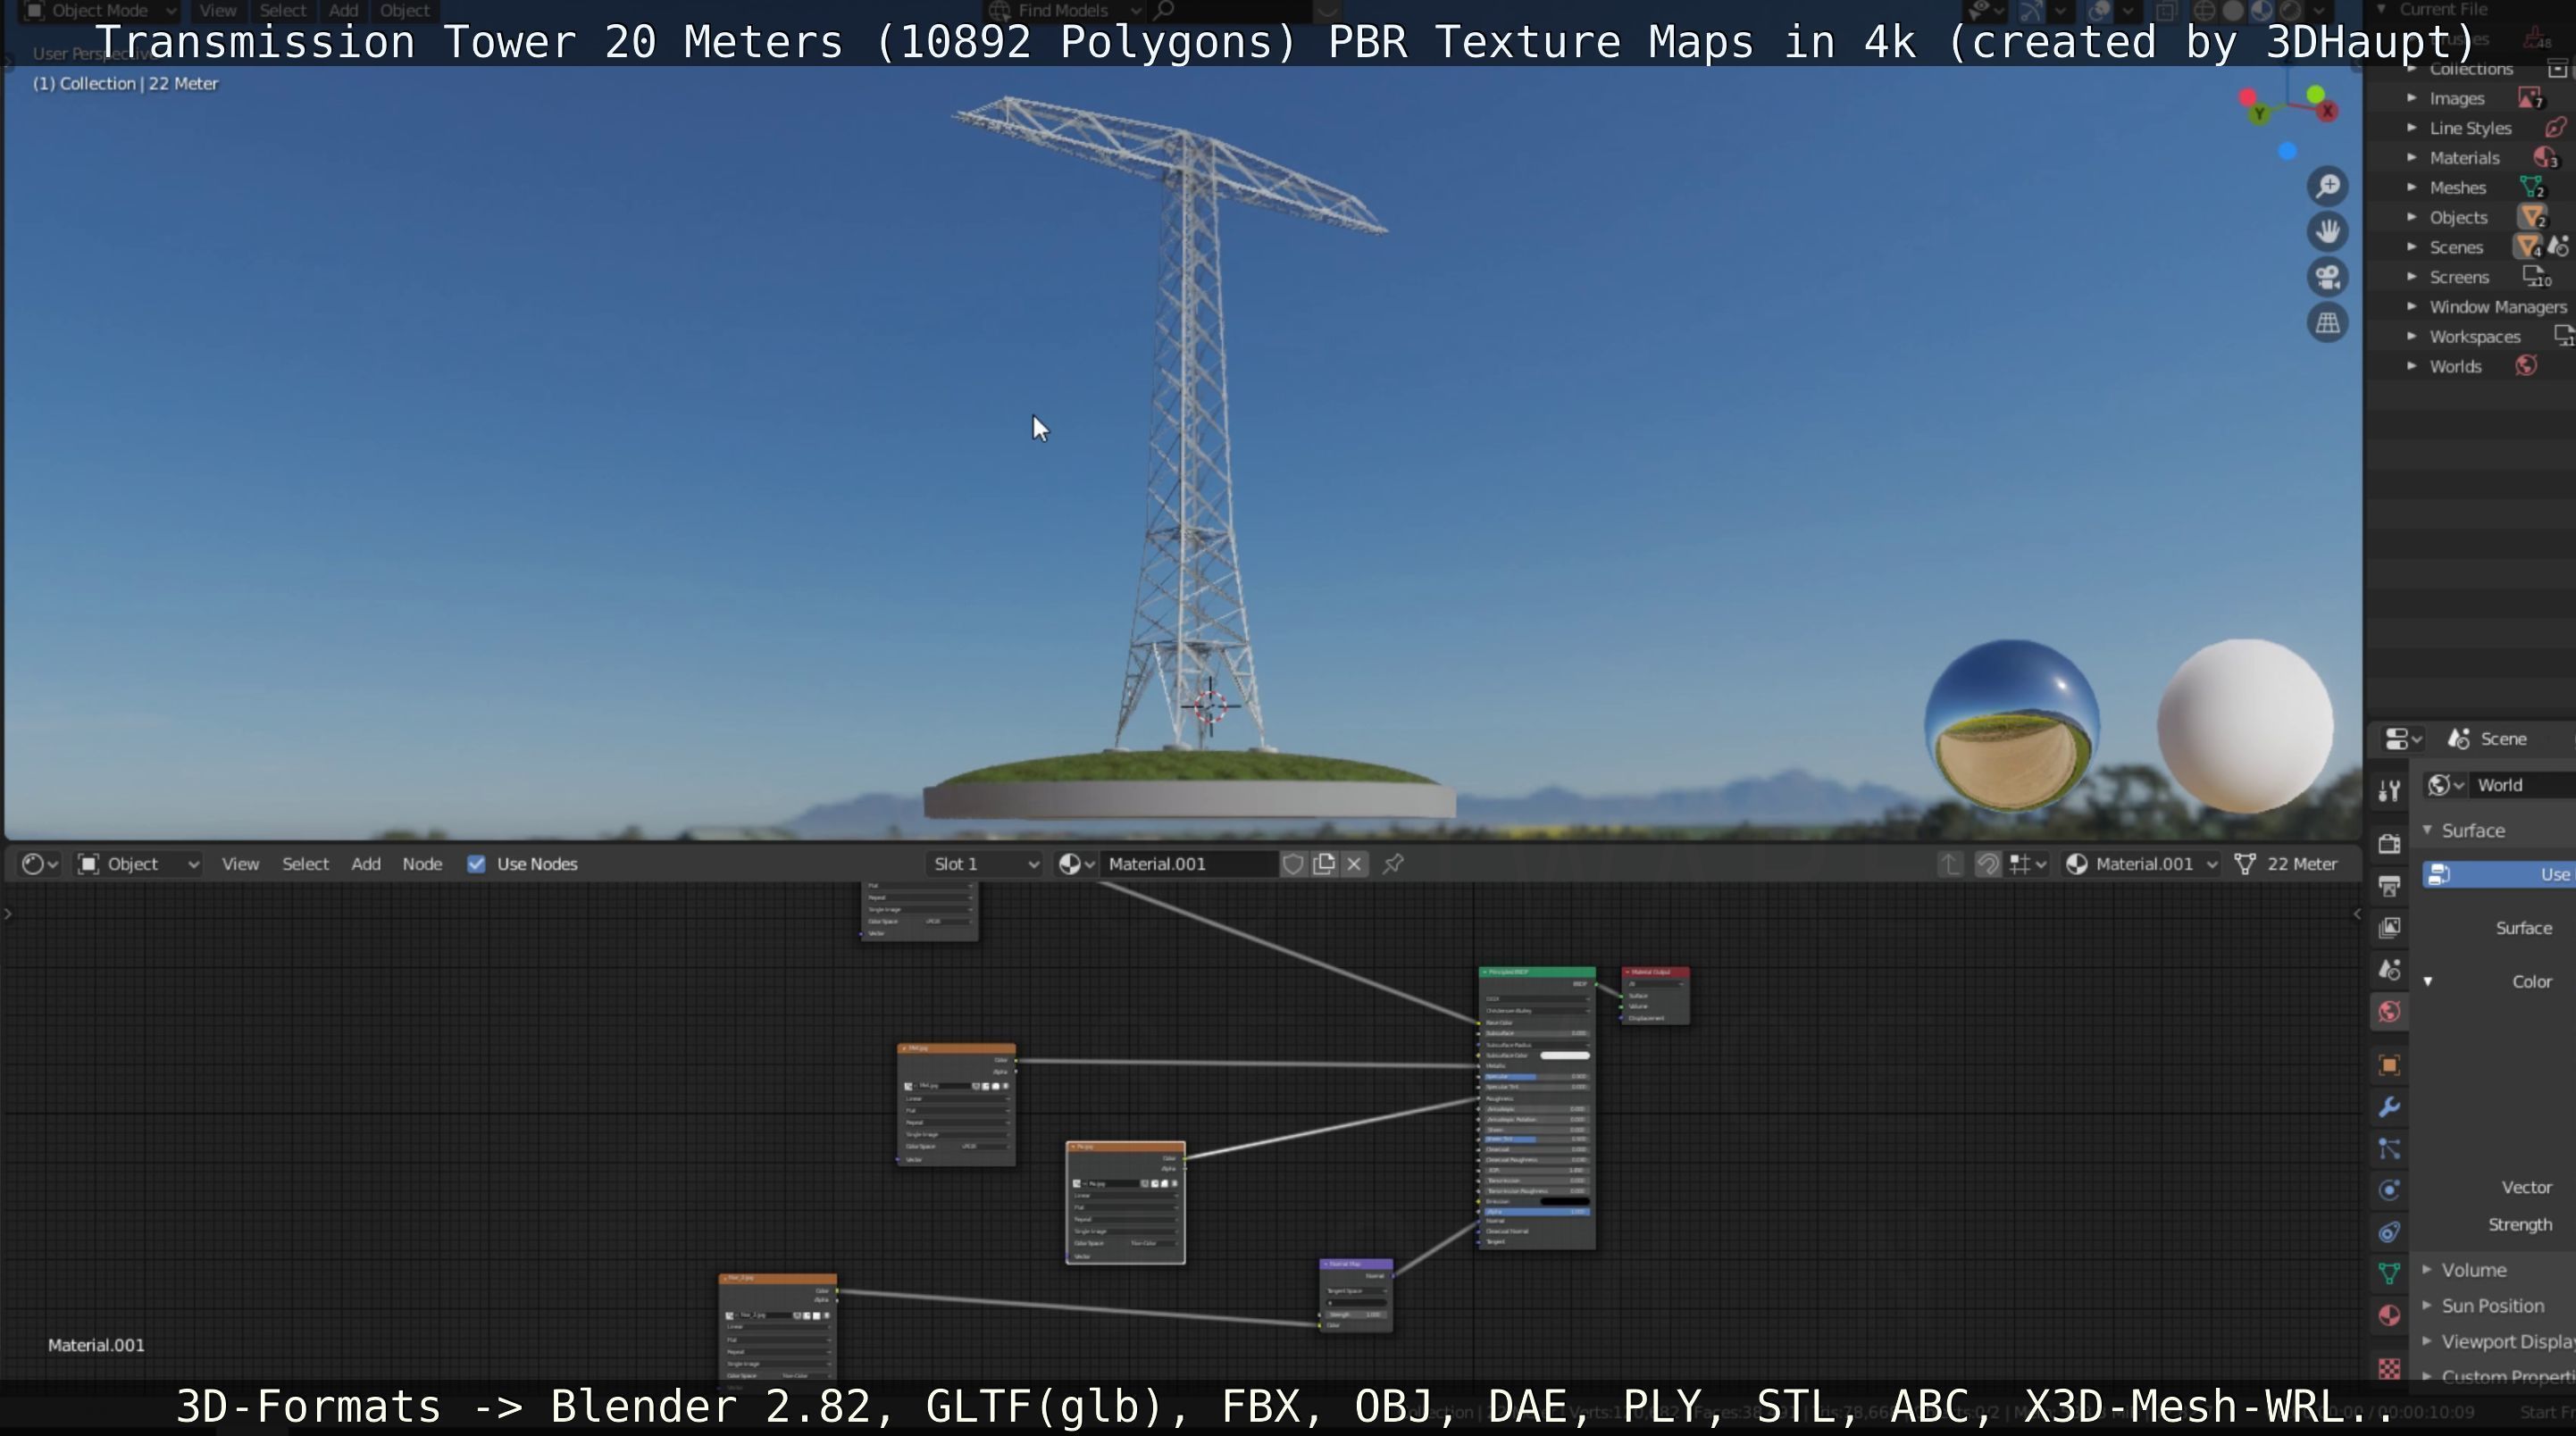This screenshot has height=1436, width=2576.
Task: Open the World datablock browse dropdown
Action: click(2445, 785)
